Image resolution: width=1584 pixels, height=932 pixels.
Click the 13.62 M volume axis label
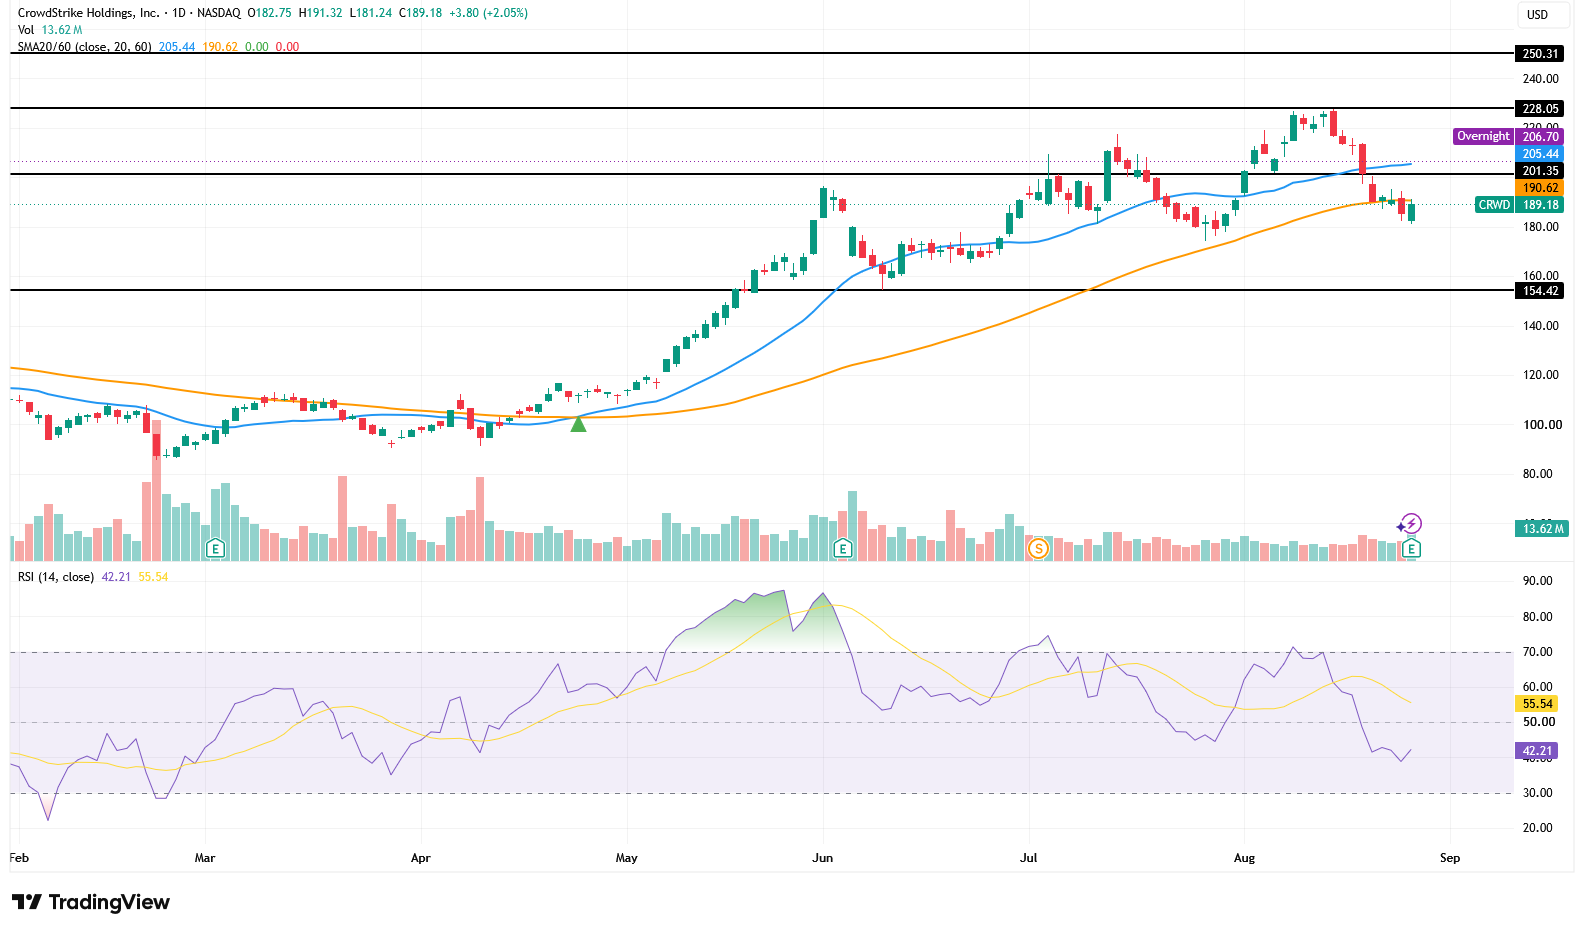point(1541,528)
